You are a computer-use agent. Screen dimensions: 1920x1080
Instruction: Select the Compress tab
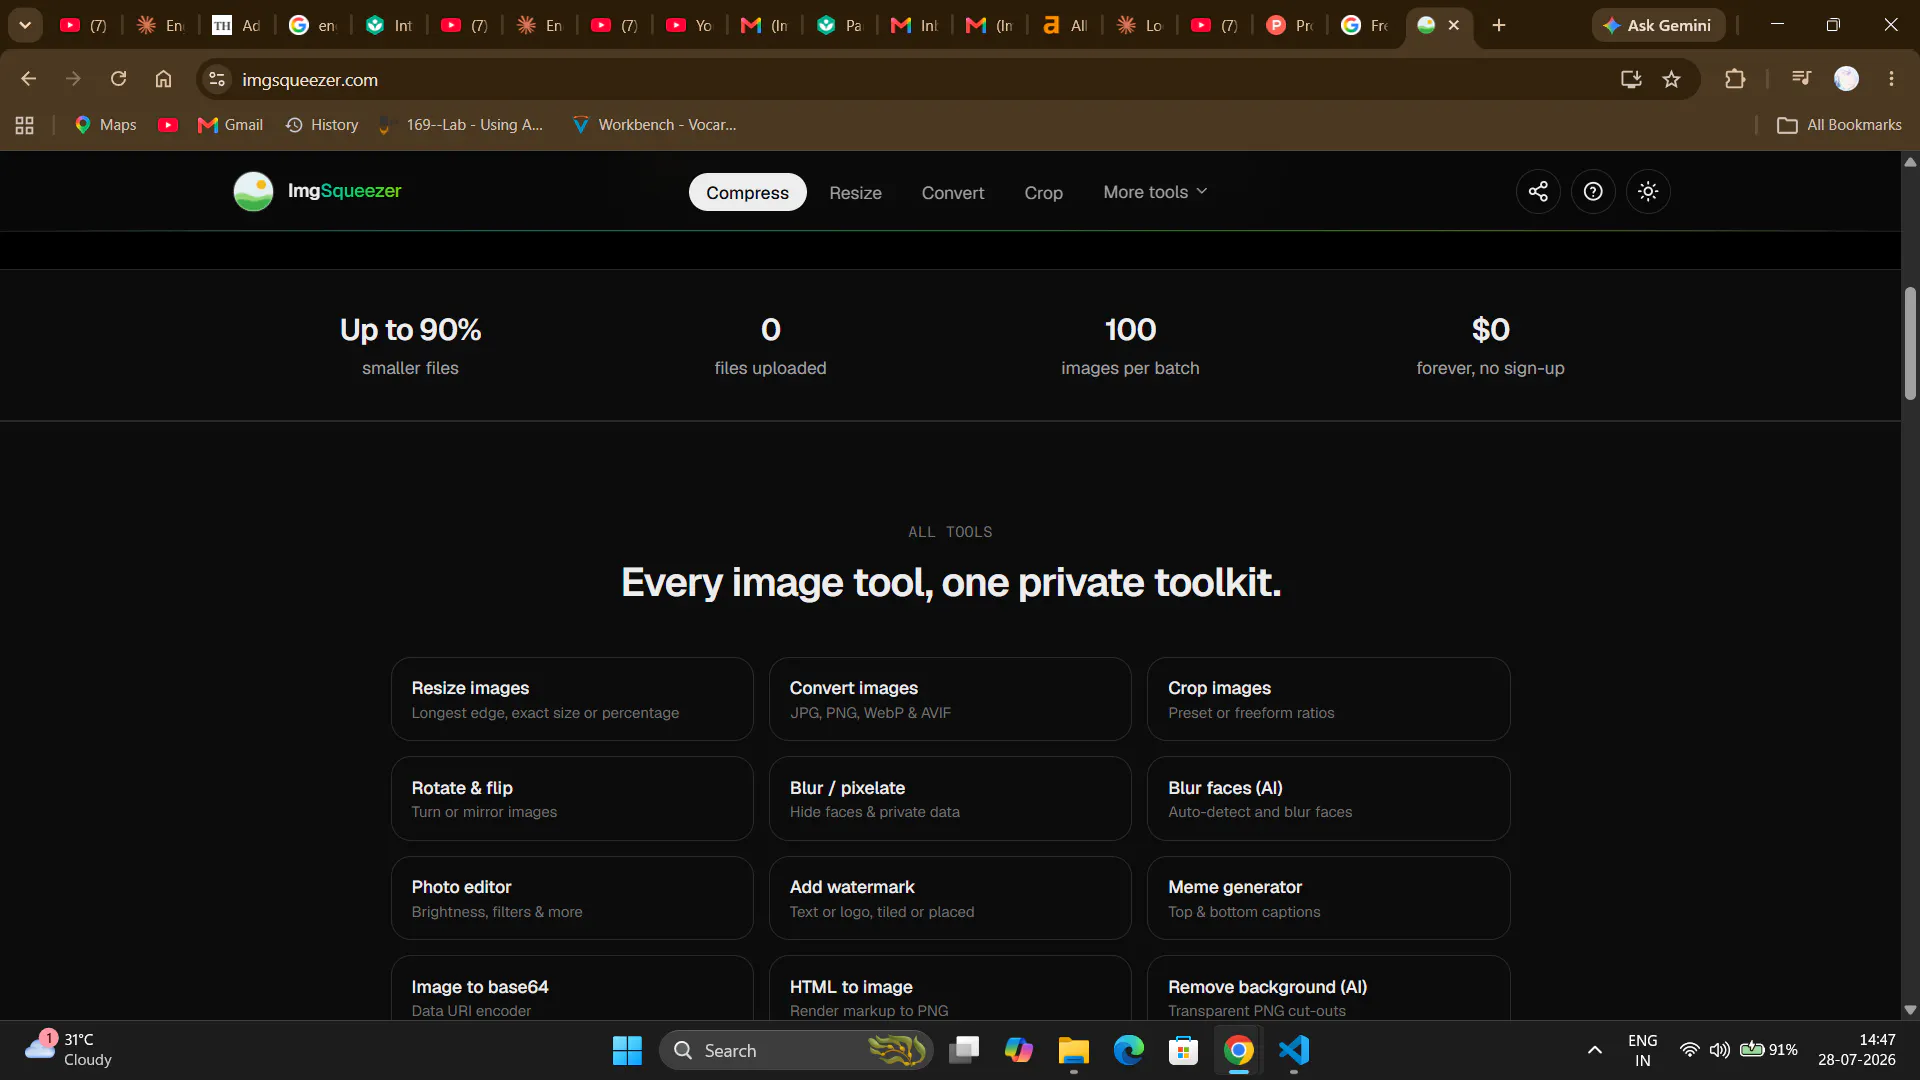click(x=747, y=192)
